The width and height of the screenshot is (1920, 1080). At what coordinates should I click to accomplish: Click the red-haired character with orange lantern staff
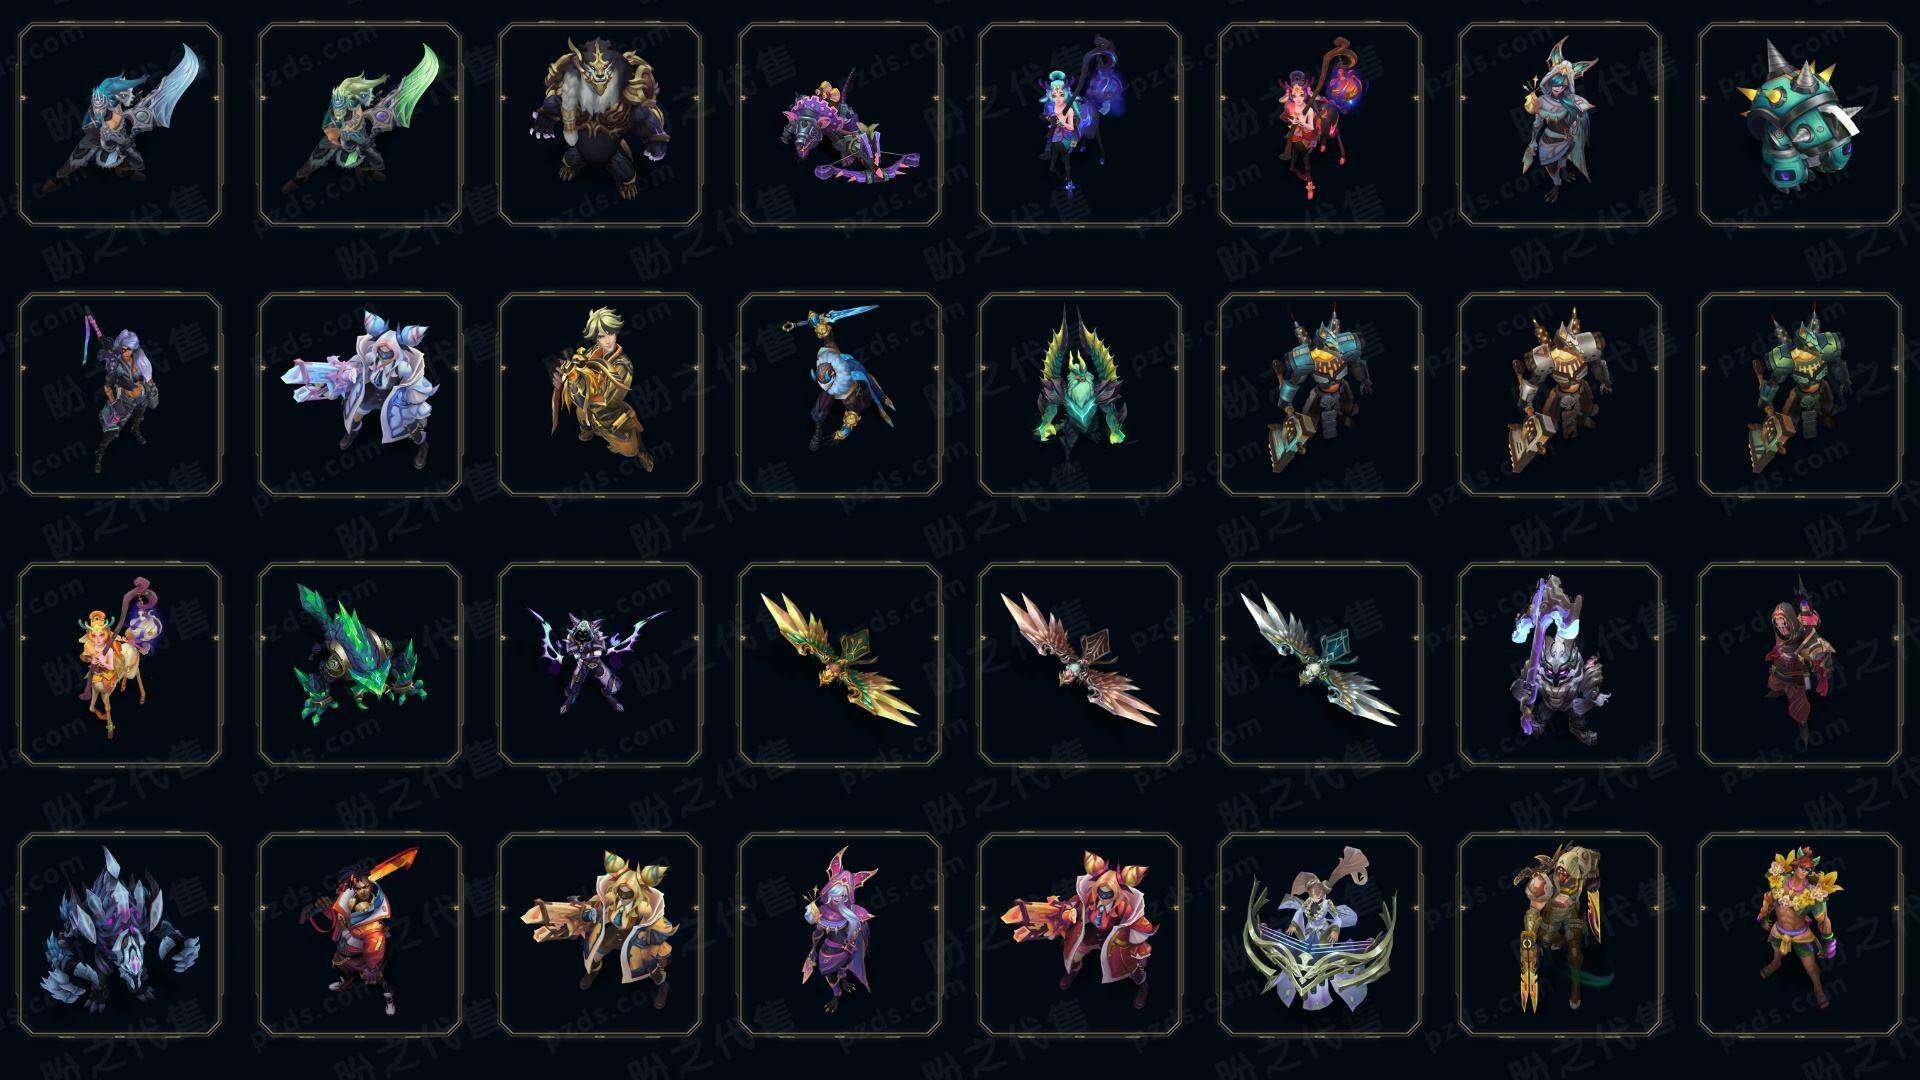click(x=1320, y=125)
